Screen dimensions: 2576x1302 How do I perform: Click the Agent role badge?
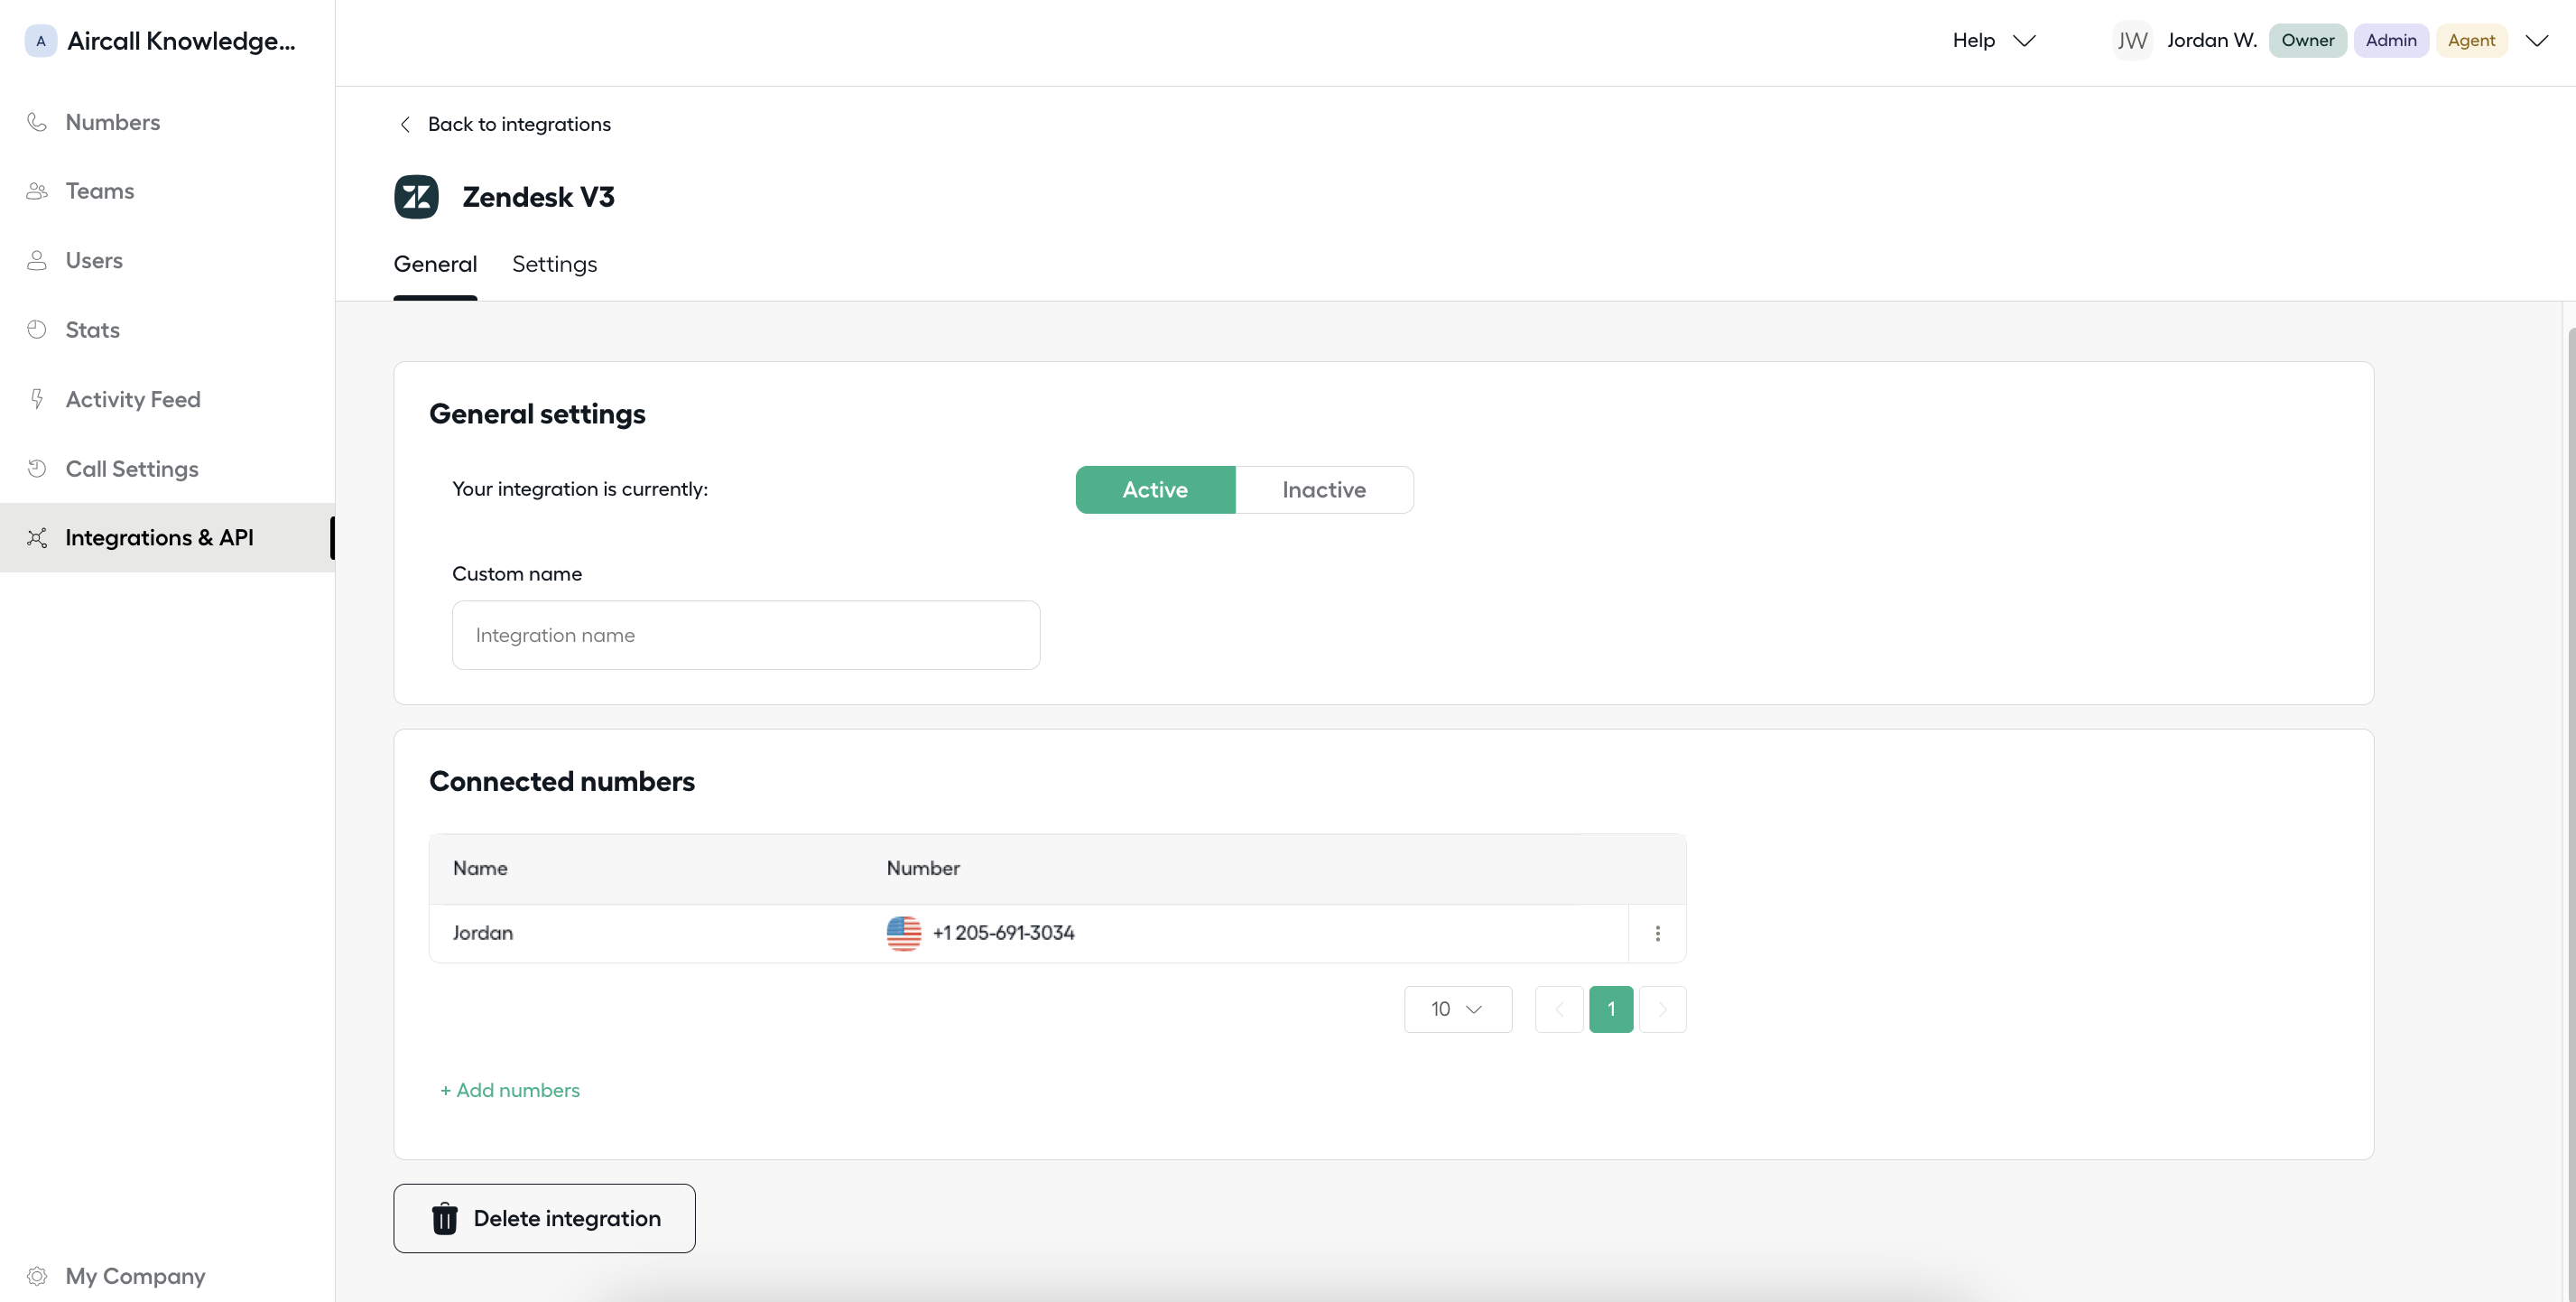(2471, 41)
